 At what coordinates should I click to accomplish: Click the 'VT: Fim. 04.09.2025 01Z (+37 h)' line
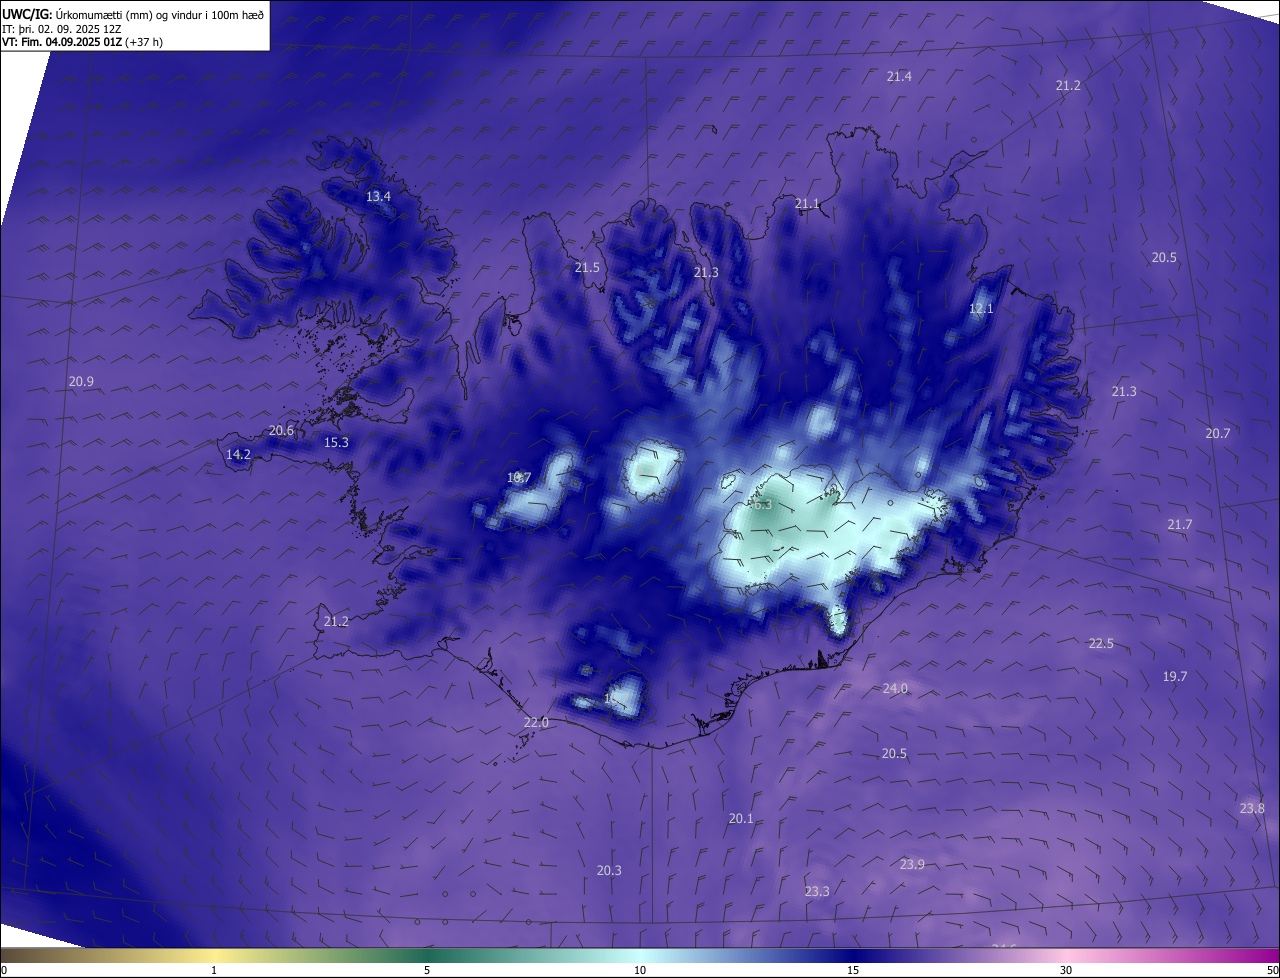tap(82, 42)
